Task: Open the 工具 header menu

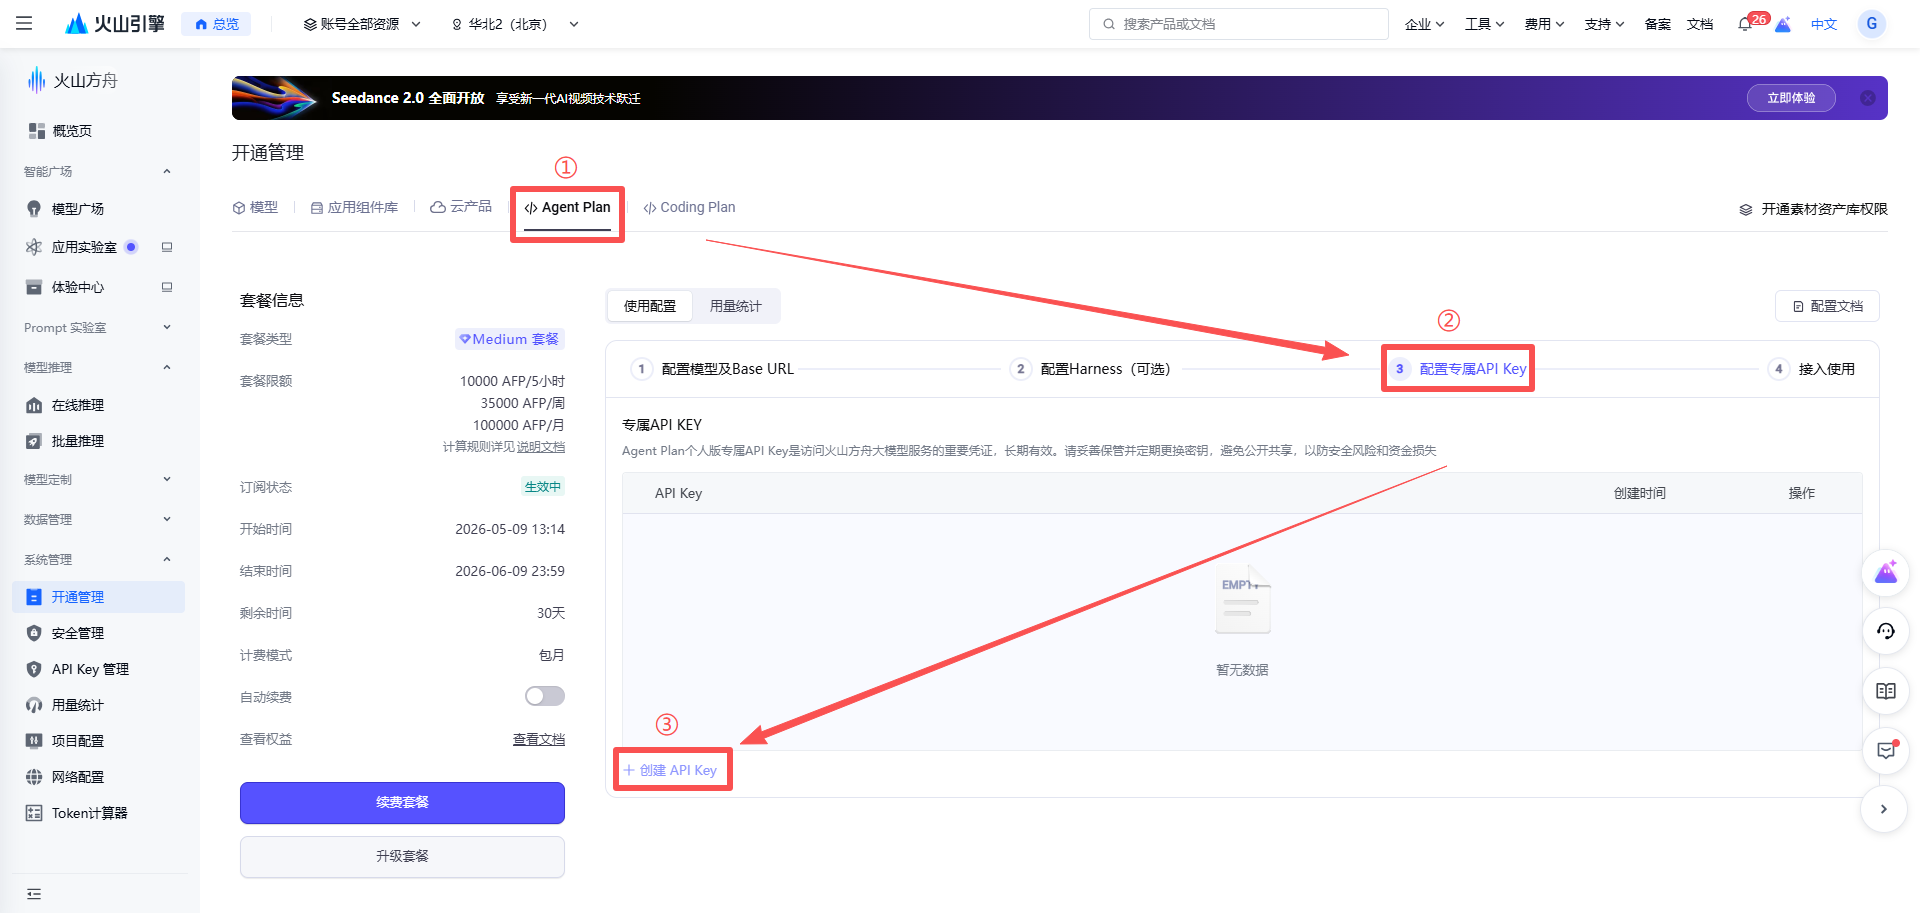Action: coord(1484,24)
